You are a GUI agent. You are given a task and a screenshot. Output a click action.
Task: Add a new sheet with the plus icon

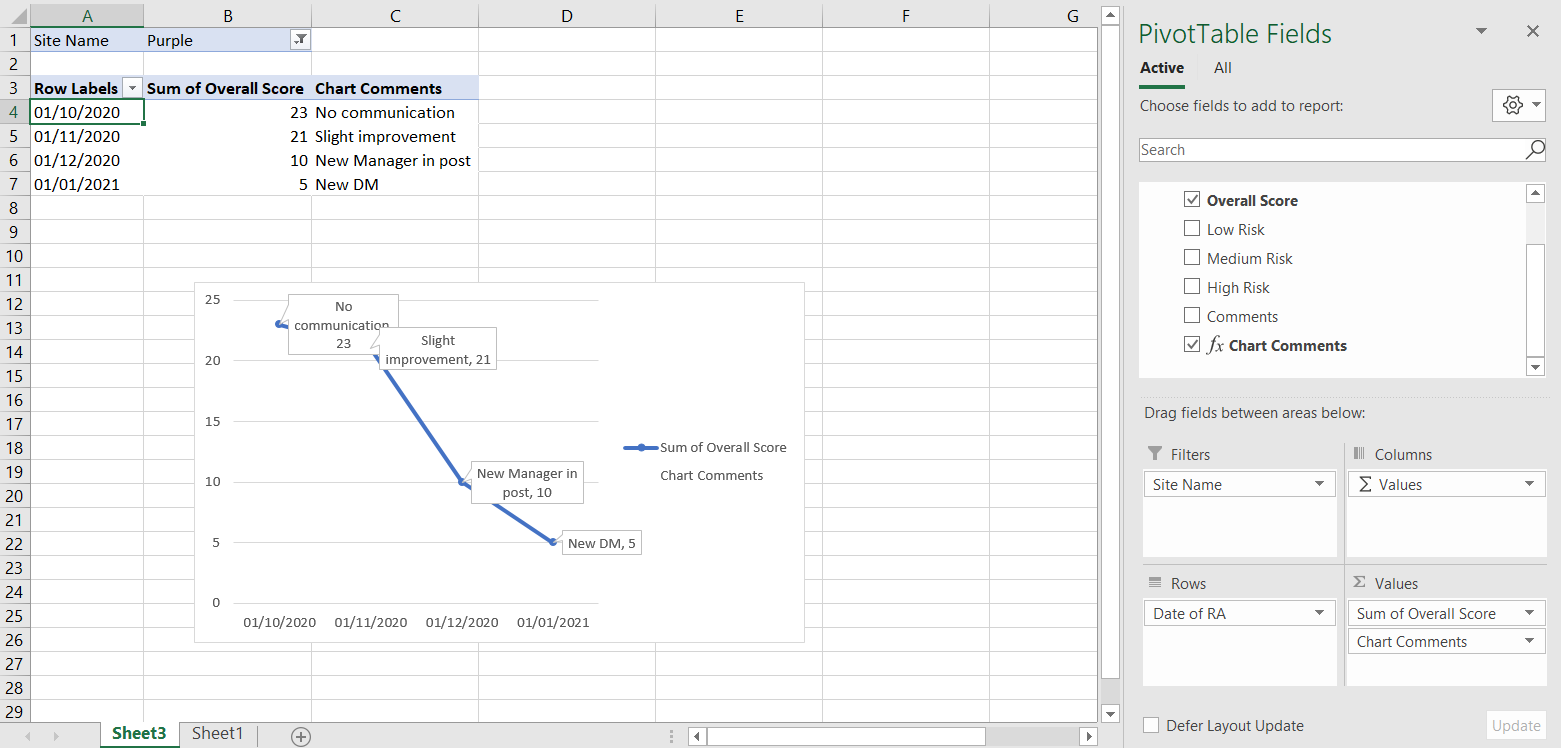[x=301, y=736]
